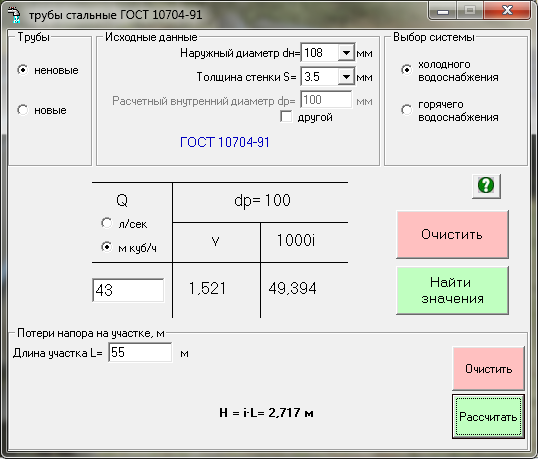Click the flow Q input field 43
538x459 pixels.
(128, 290)
